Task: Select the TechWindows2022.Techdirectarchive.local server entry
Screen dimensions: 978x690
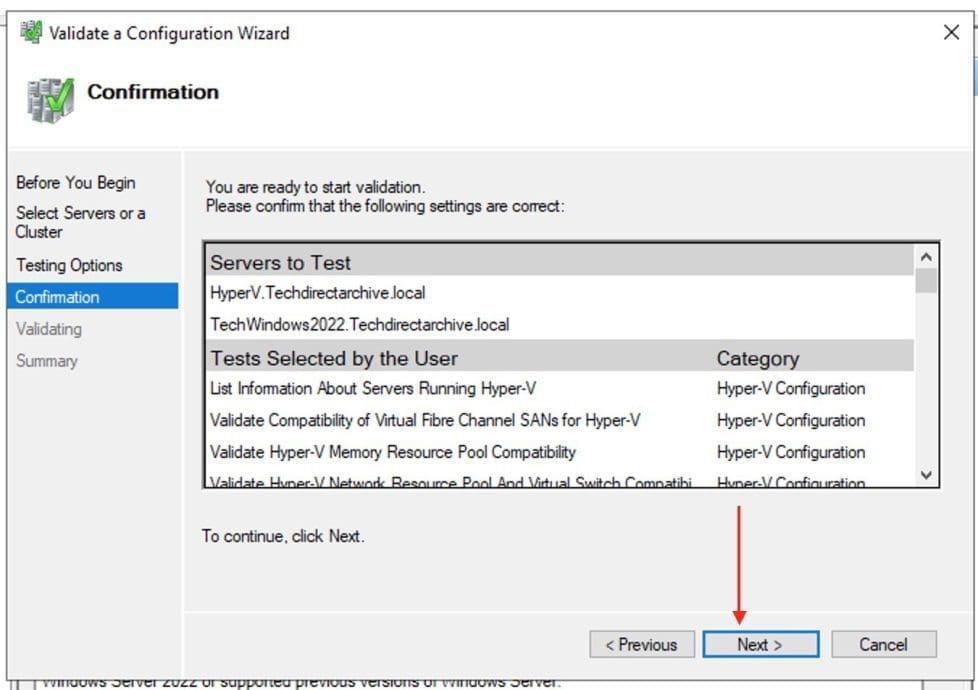Action: [359, 325]
